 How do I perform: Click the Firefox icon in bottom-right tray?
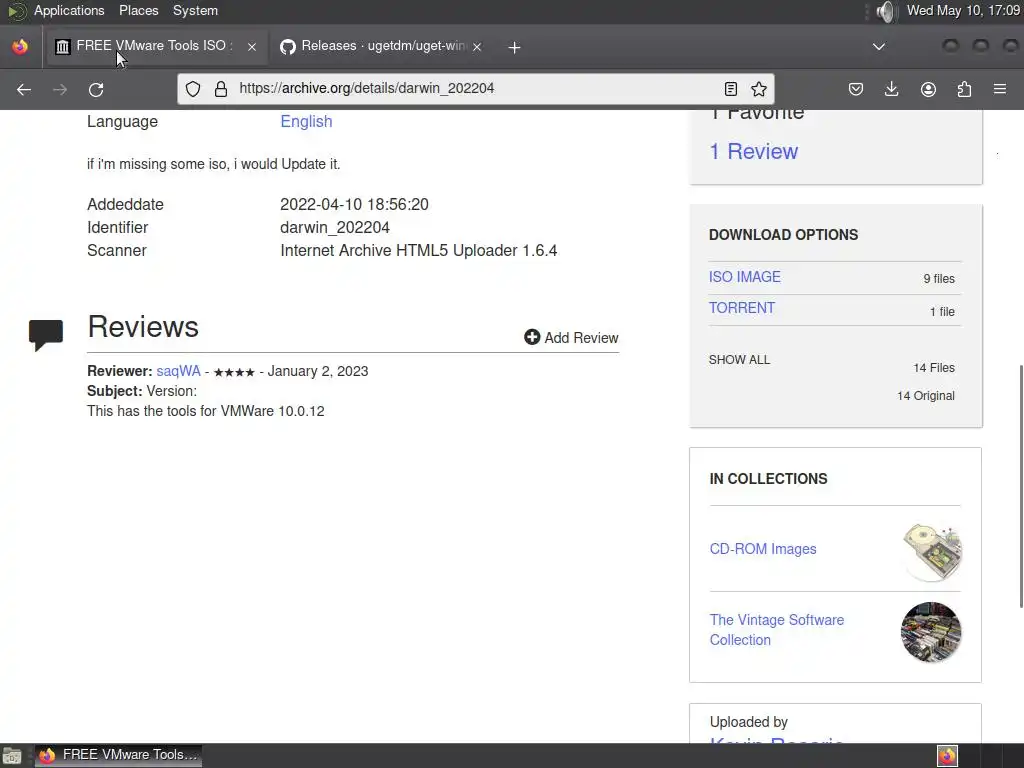click(947, 756)
